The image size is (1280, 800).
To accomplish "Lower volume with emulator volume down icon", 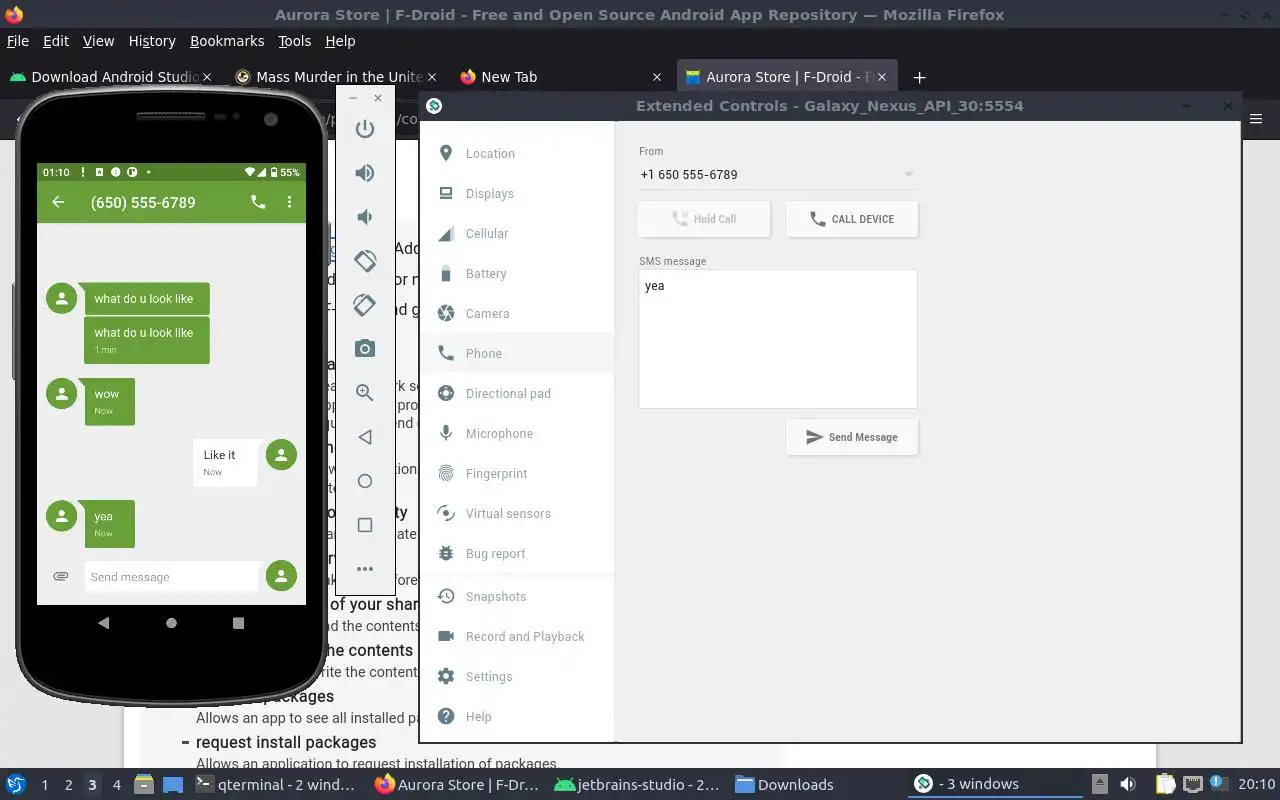I will pos(365,217).
